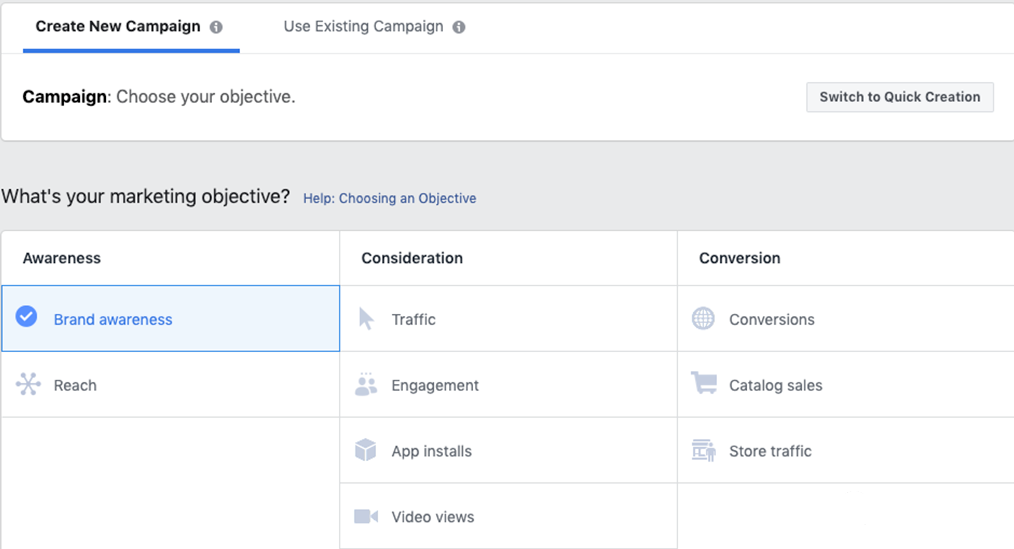Open Help: Choosing an Objective link

coord(389,199)
